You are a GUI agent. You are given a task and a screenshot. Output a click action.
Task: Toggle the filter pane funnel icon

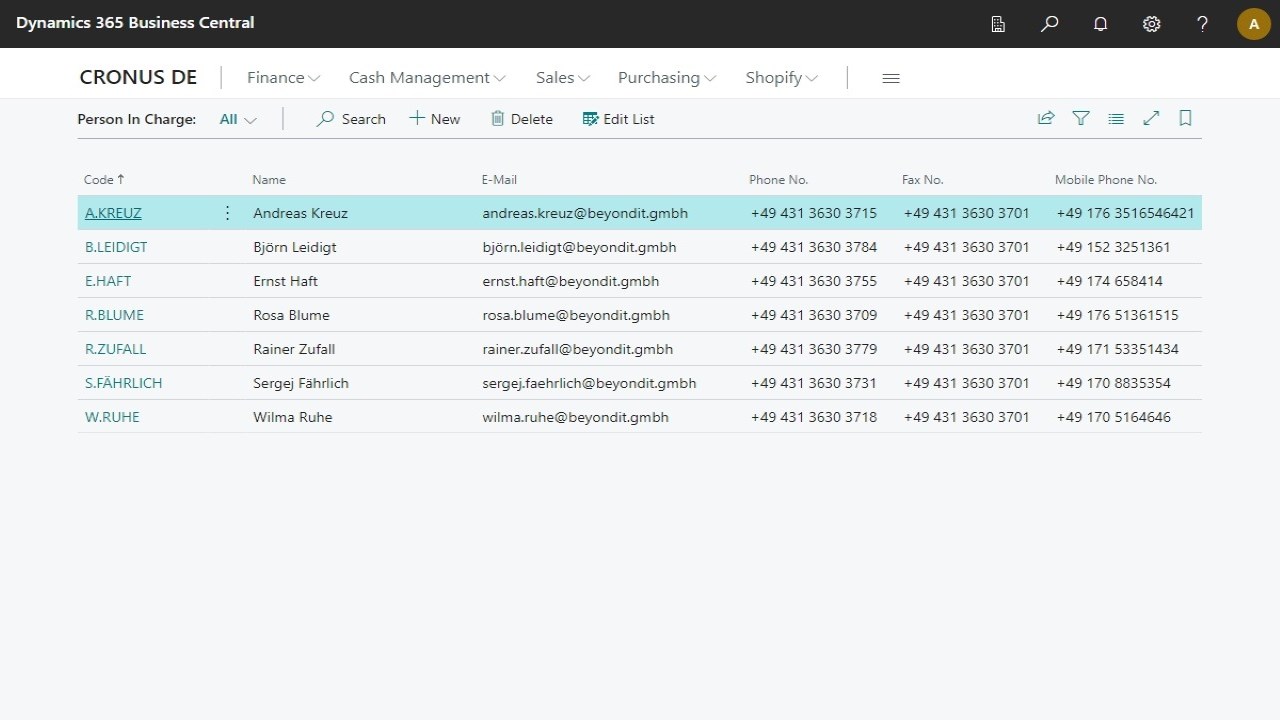tap(1081, 118)
